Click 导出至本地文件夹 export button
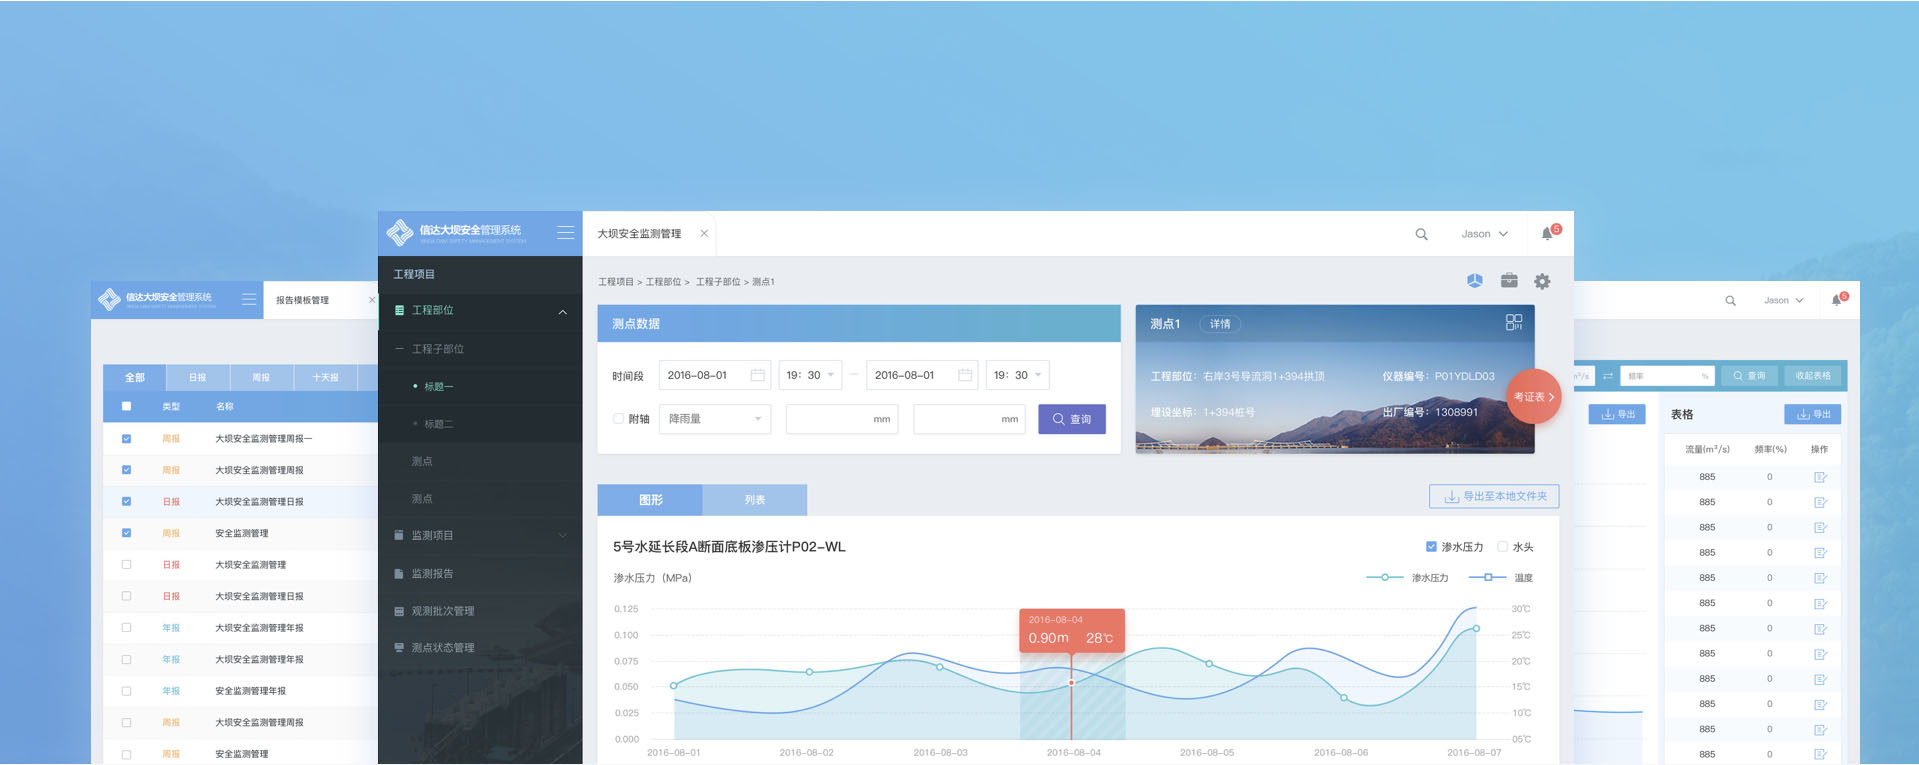 [x=1494, y=496]
